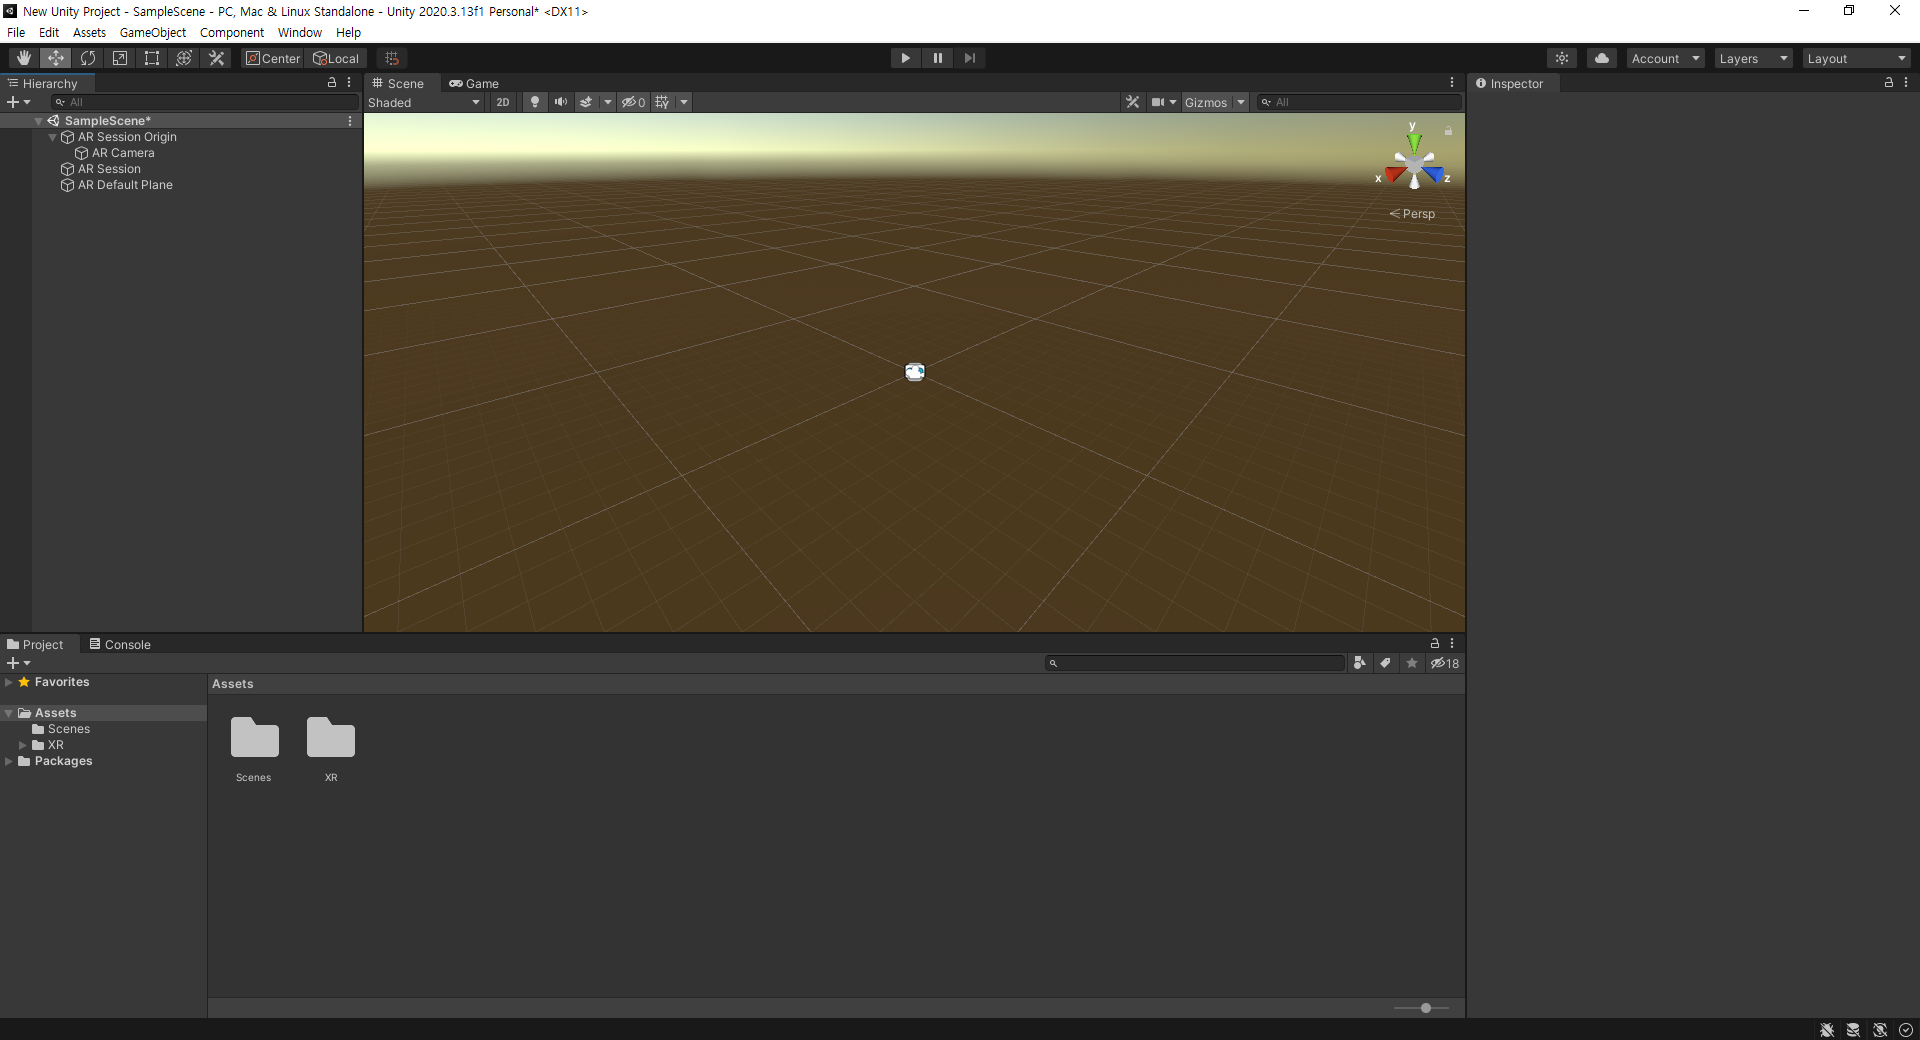The width and height of the screenshot is (1920, 1040).
Task: Toggle scene effects like skybox
Action: tap(586, 102)
